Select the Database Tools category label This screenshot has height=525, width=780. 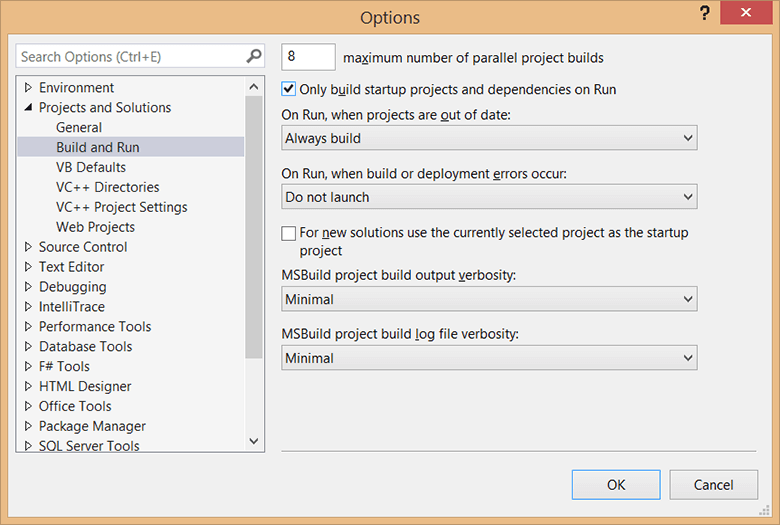(85, 346)
